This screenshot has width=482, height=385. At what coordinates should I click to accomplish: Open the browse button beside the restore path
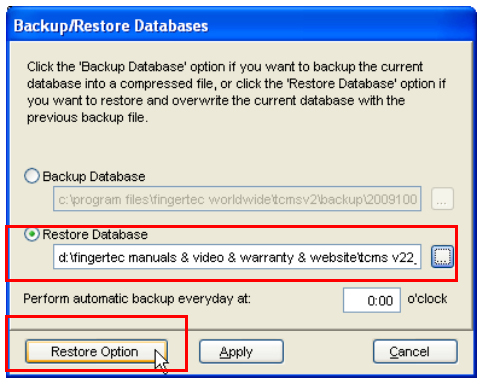[x=442, y=257]
